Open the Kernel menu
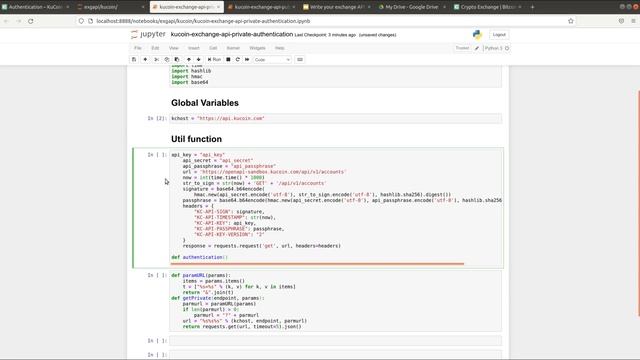Image resolution: width=640 pixels, height=360 pixels. (x=233, y=48)
